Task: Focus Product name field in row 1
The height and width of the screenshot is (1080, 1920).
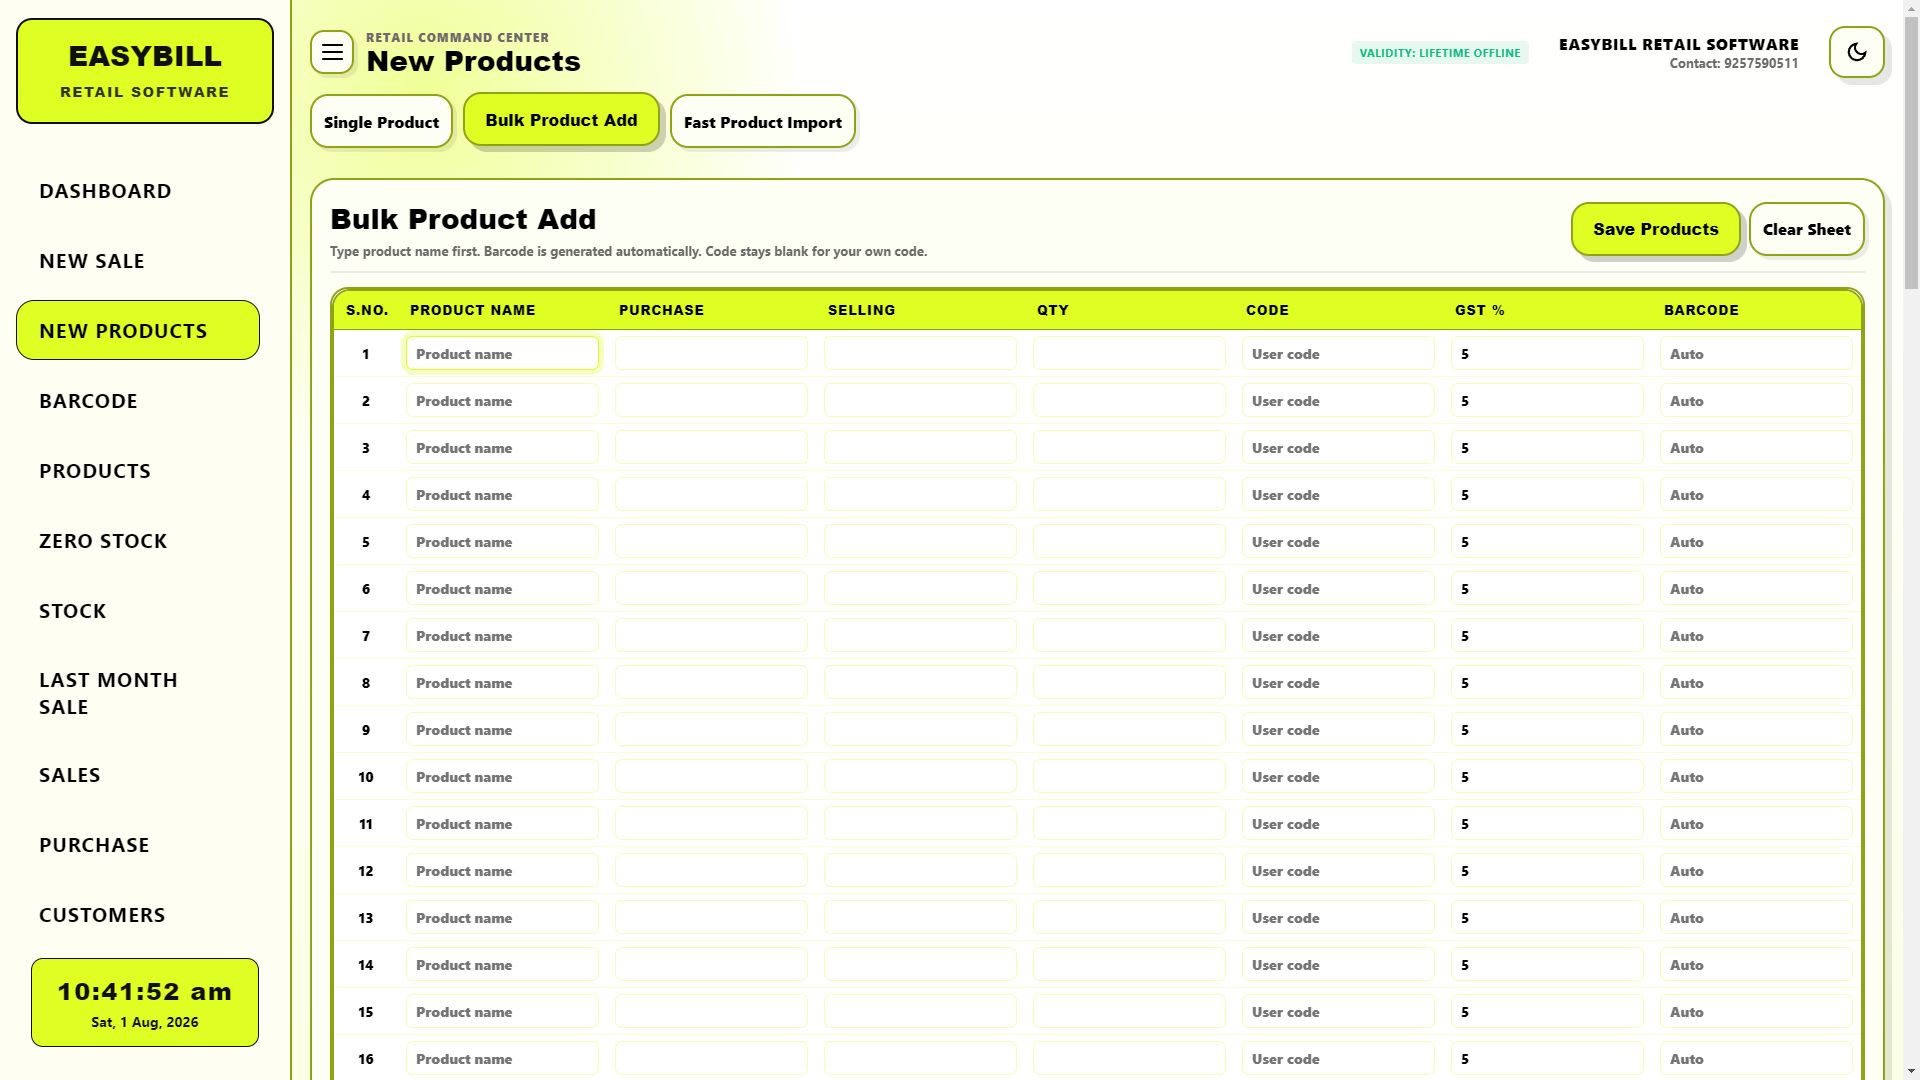Action: (x=502, y=354)
